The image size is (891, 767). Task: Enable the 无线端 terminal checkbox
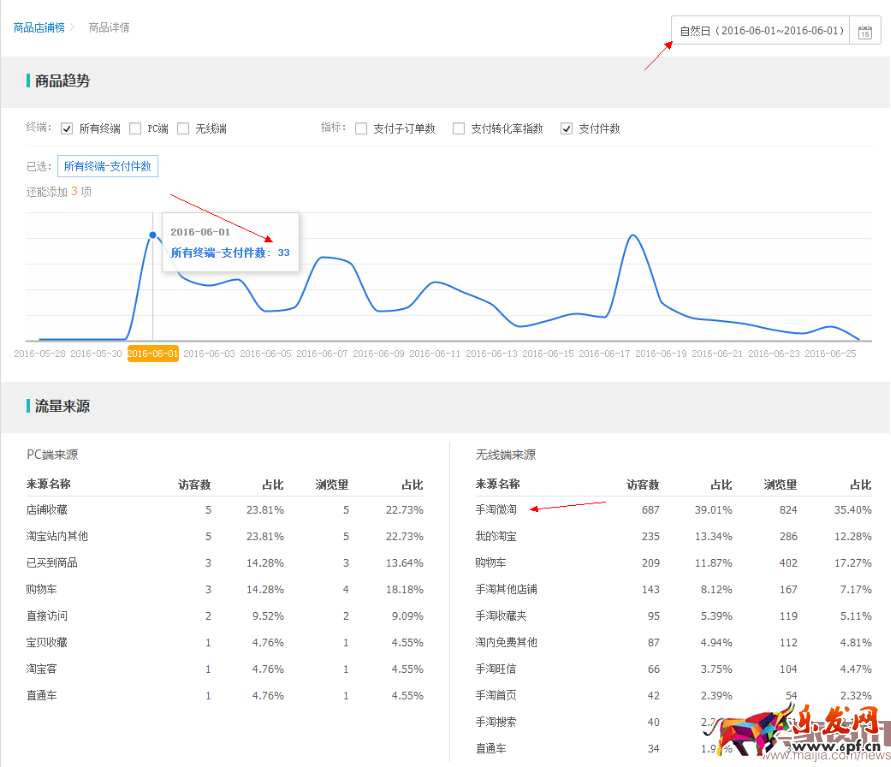pos(183,129)
